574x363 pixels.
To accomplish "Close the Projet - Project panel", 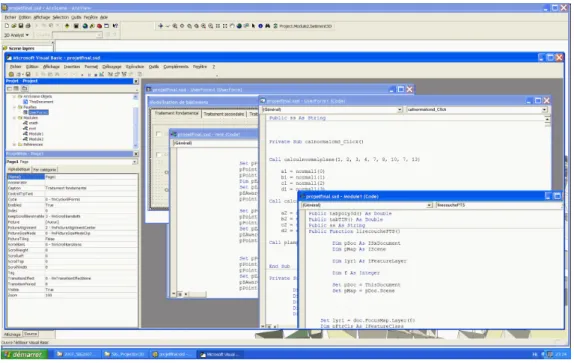I will 136,81.
